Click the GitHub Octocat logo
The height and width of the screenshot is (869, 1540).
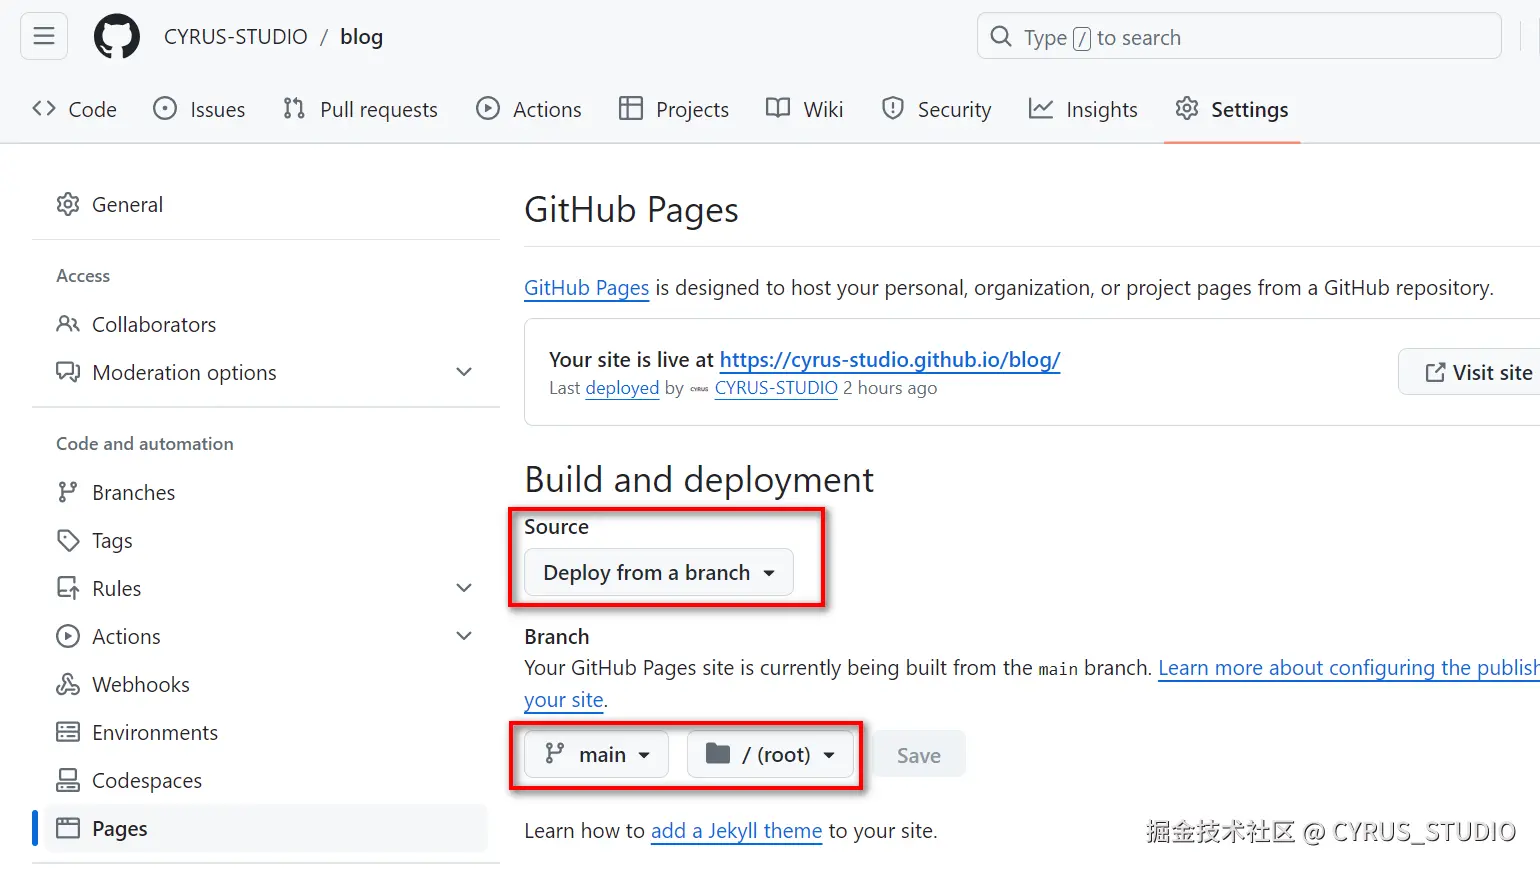117,37
